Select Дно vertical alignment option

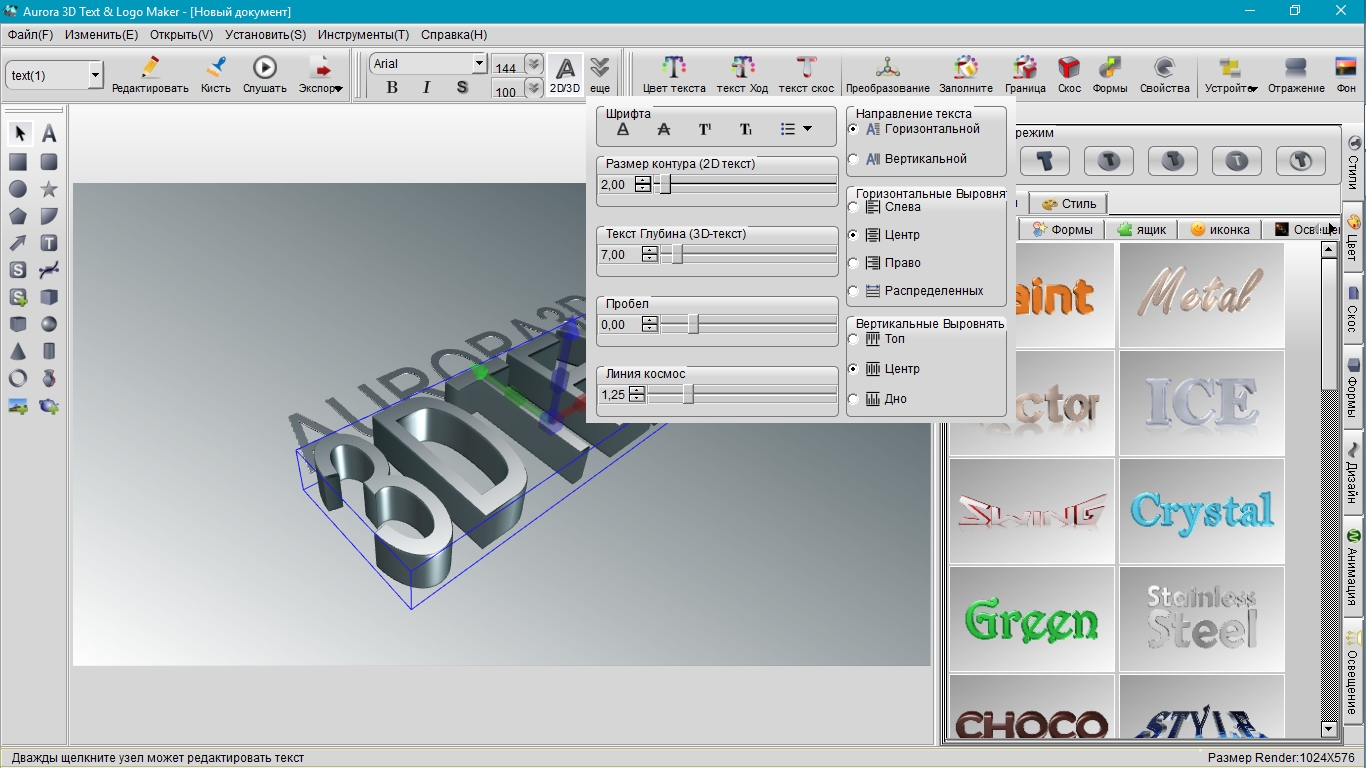(x=853, y=399)
